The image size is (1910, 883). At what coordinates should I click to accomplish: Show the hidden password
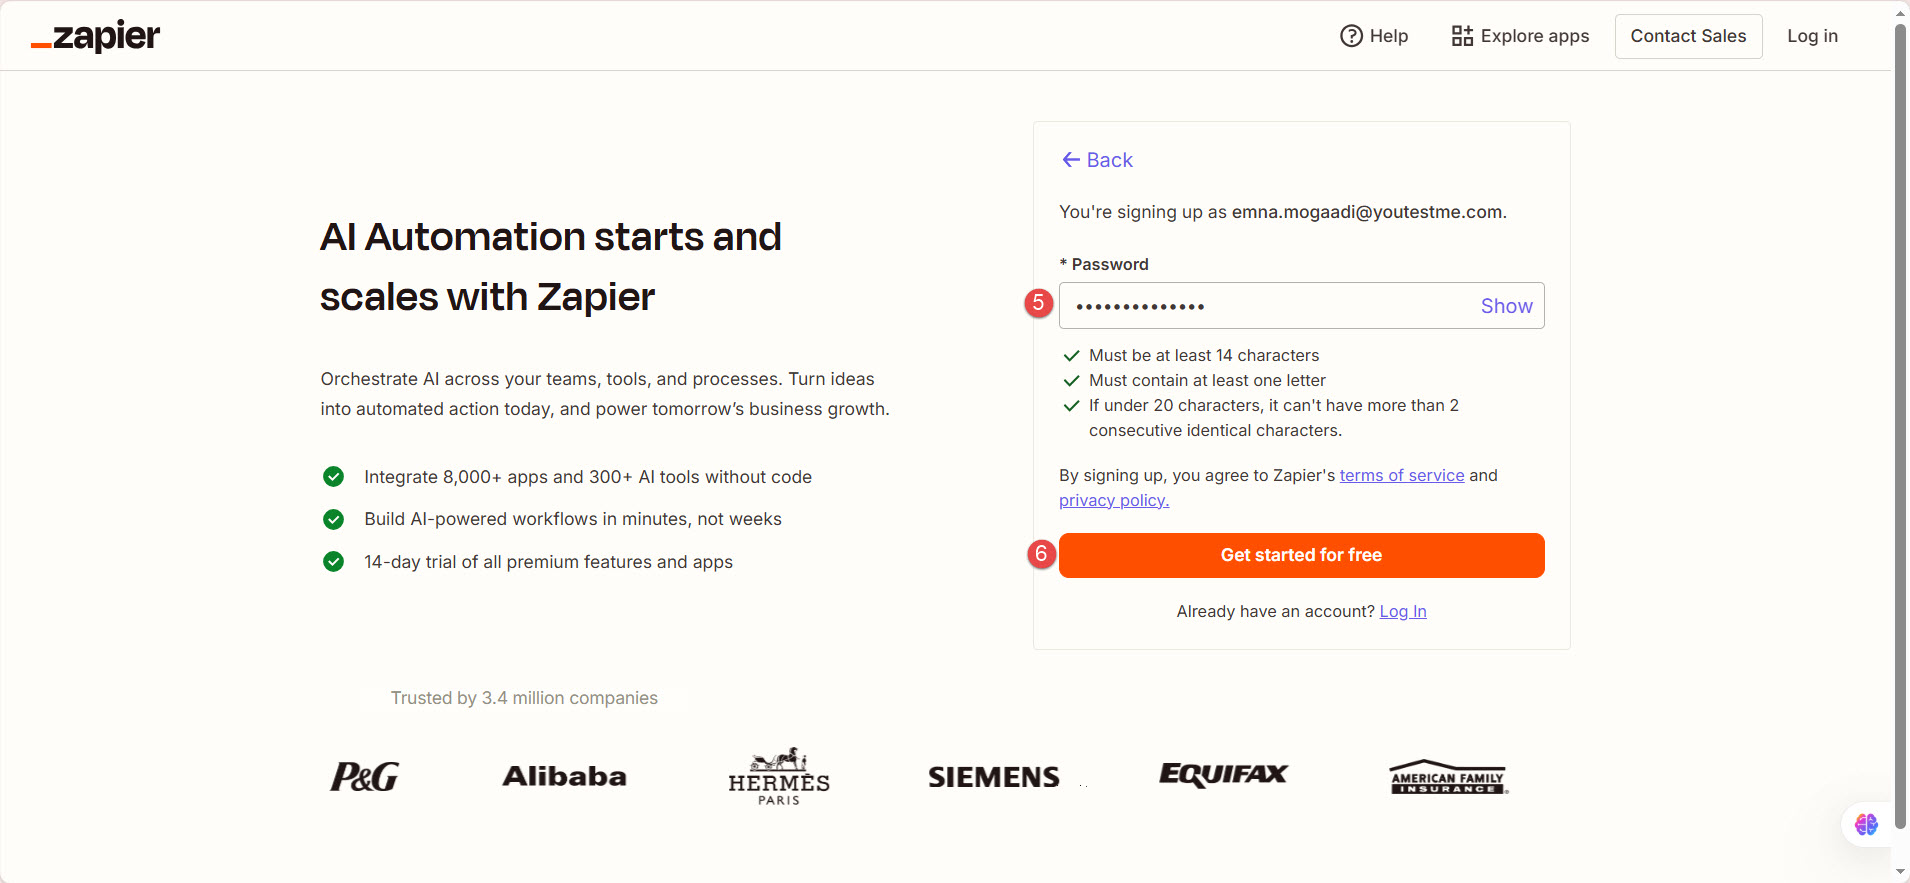pos(1506,306)
